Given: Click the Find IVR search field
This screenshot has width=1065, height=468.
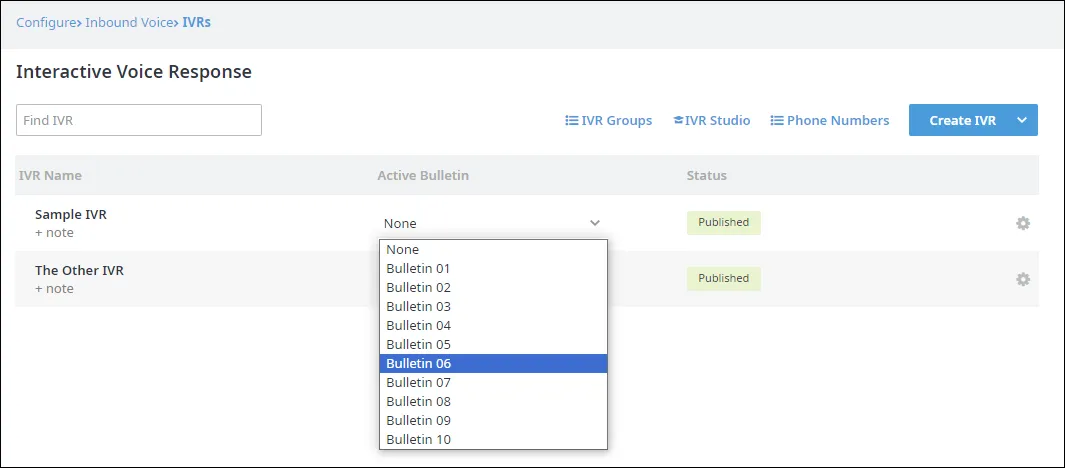Looking at the screenshot, I should 139,120.
